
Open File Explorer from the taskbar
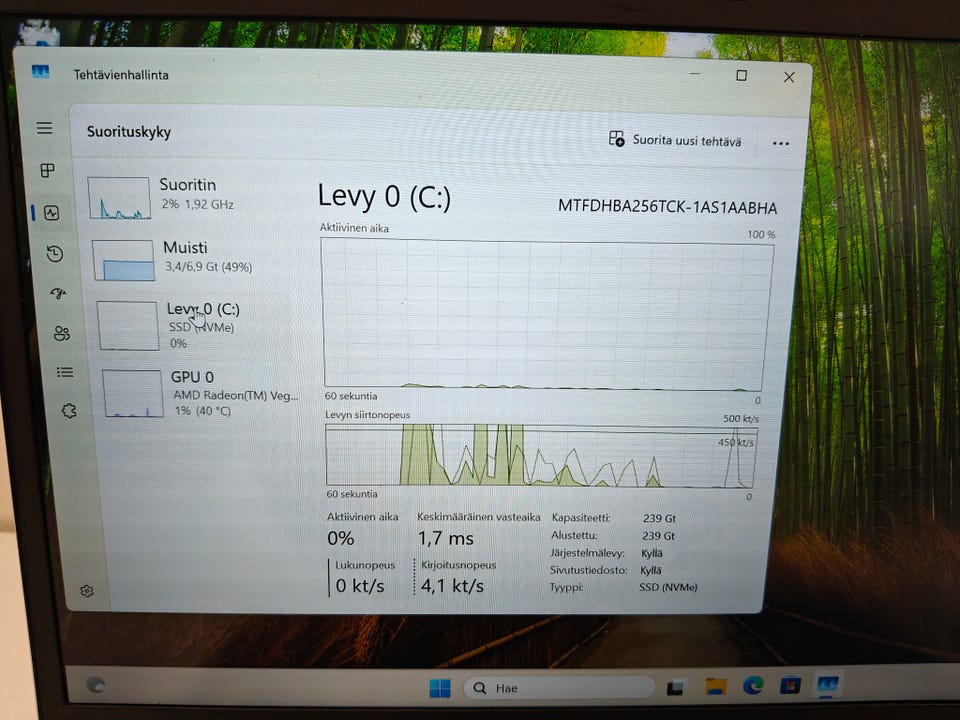click(715, 686)
